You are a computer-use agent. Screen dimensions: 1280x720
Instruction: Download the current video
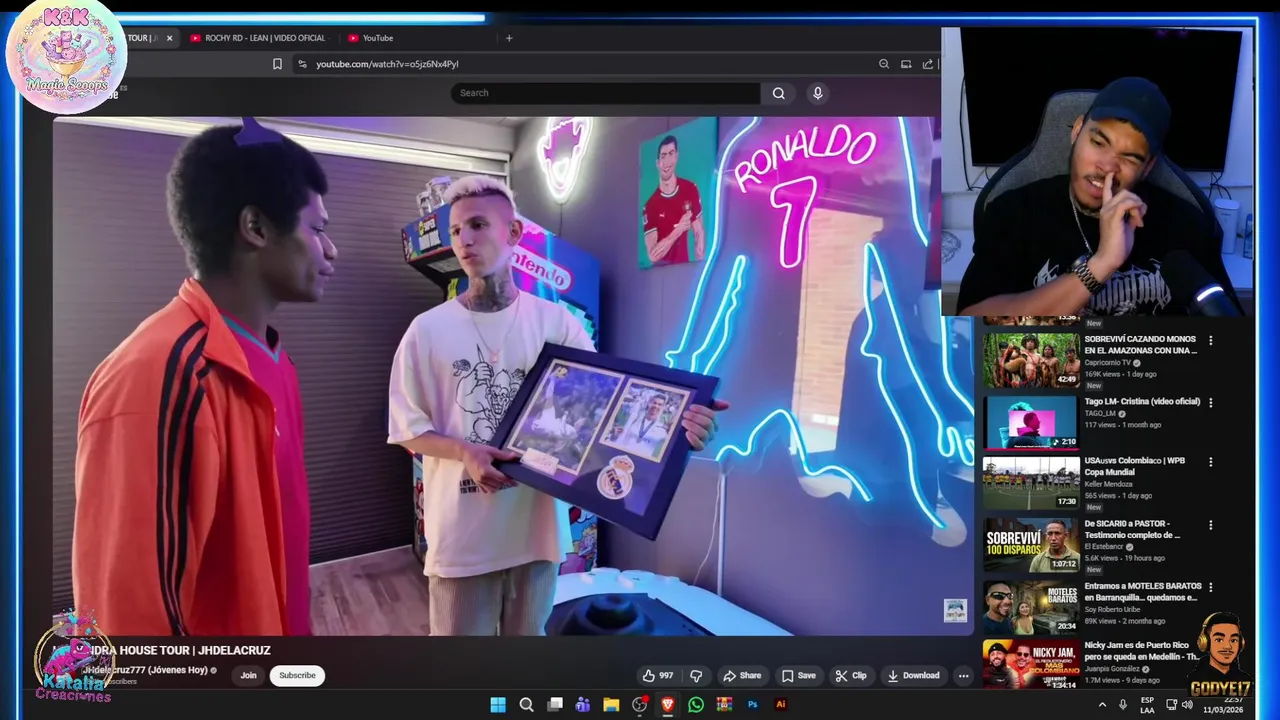[914, 676]
